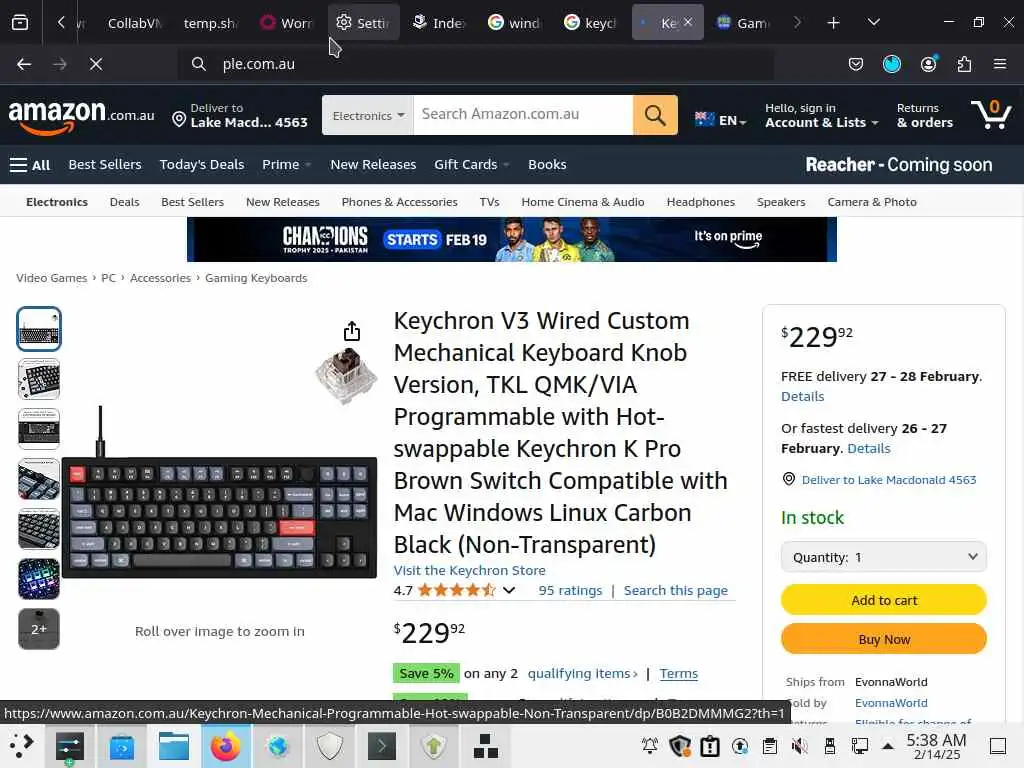Expand the Electronics search category dropdown
1024x768 pixels.
pyautogui.click(x=368, y=115)
